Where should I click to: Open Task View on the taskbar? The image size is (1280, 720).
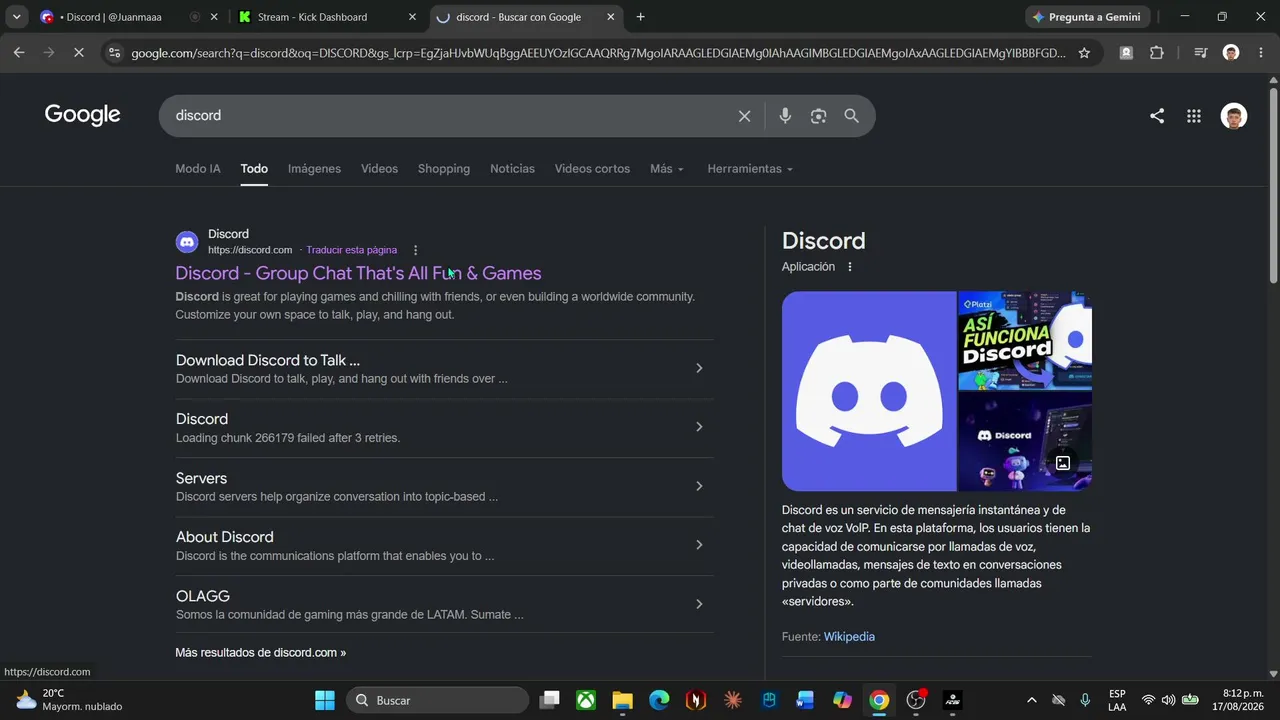(x=549, y=700)
